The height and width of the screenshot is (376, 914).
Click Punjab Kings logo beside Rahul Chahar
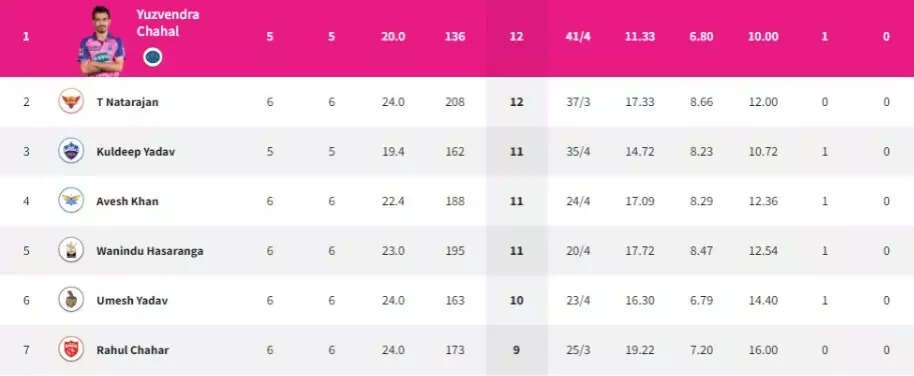[71, 349]
